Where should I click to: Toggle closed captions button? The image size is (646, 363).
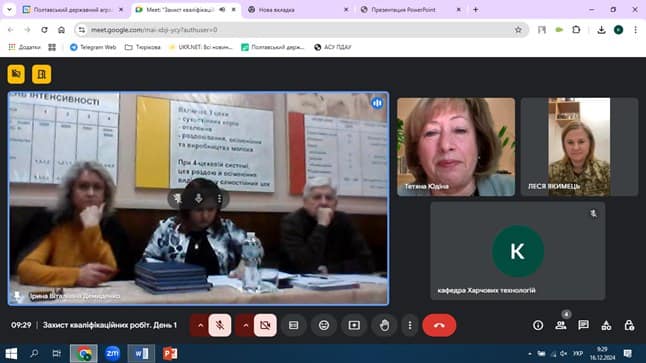coord(294,325)
